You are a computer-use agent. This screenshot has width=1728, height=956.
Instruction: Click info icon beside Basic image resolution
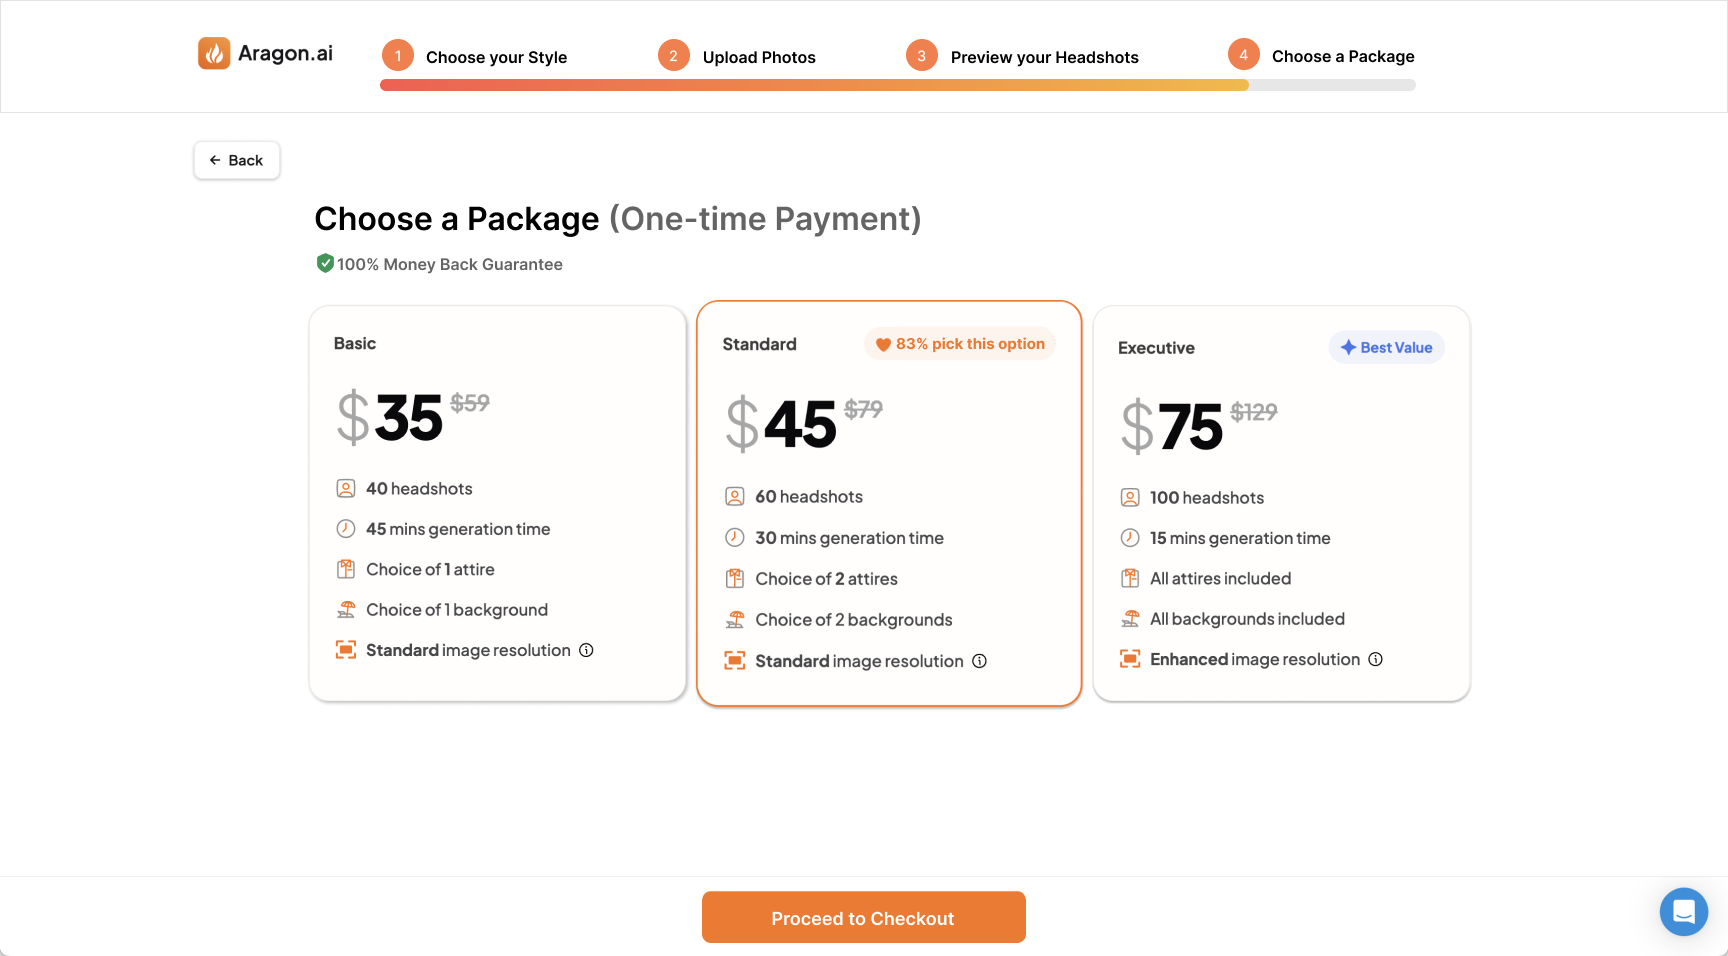click(587, 650)
